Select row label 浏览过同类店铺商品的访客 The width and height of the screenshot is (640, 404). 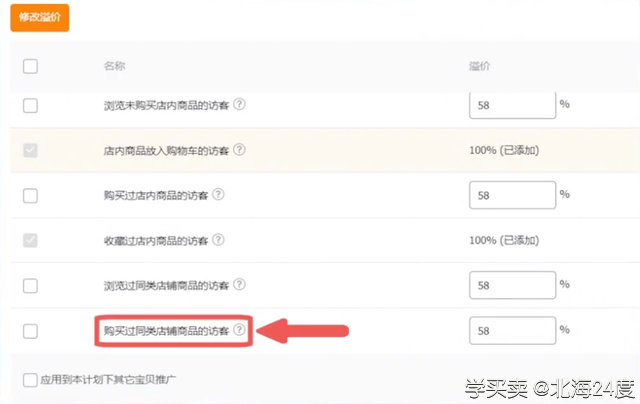click(166, 286)
